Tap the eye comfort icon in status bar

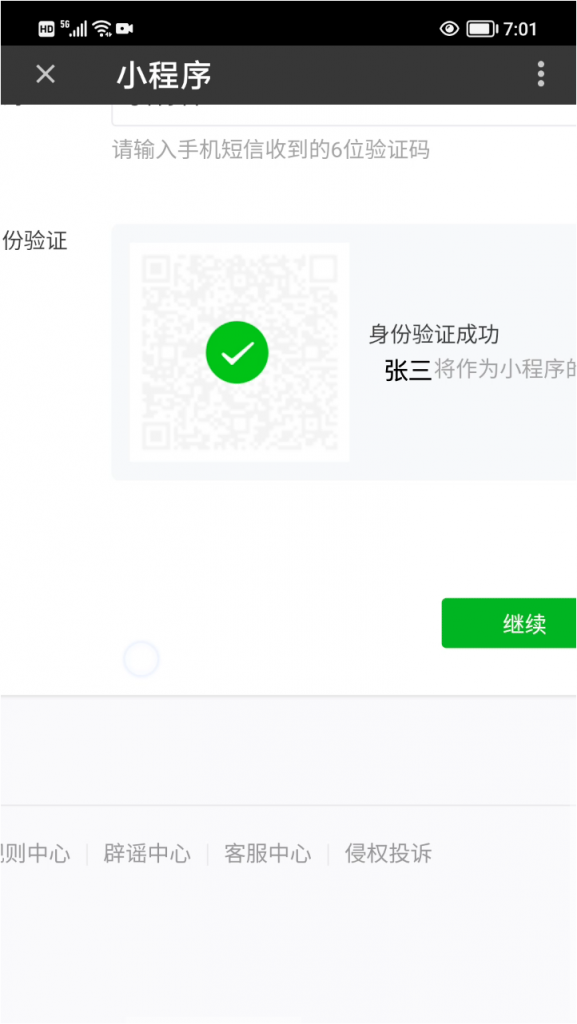click(449, 29)
